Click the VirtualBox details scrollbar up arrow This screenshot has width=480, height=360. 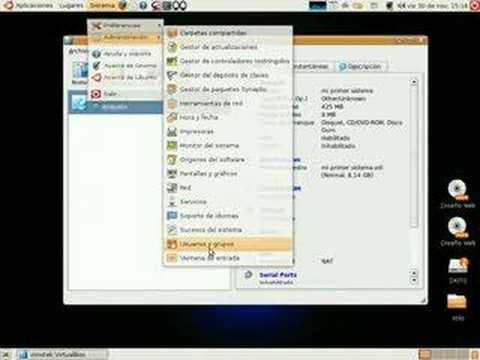[x=414, y=82]
